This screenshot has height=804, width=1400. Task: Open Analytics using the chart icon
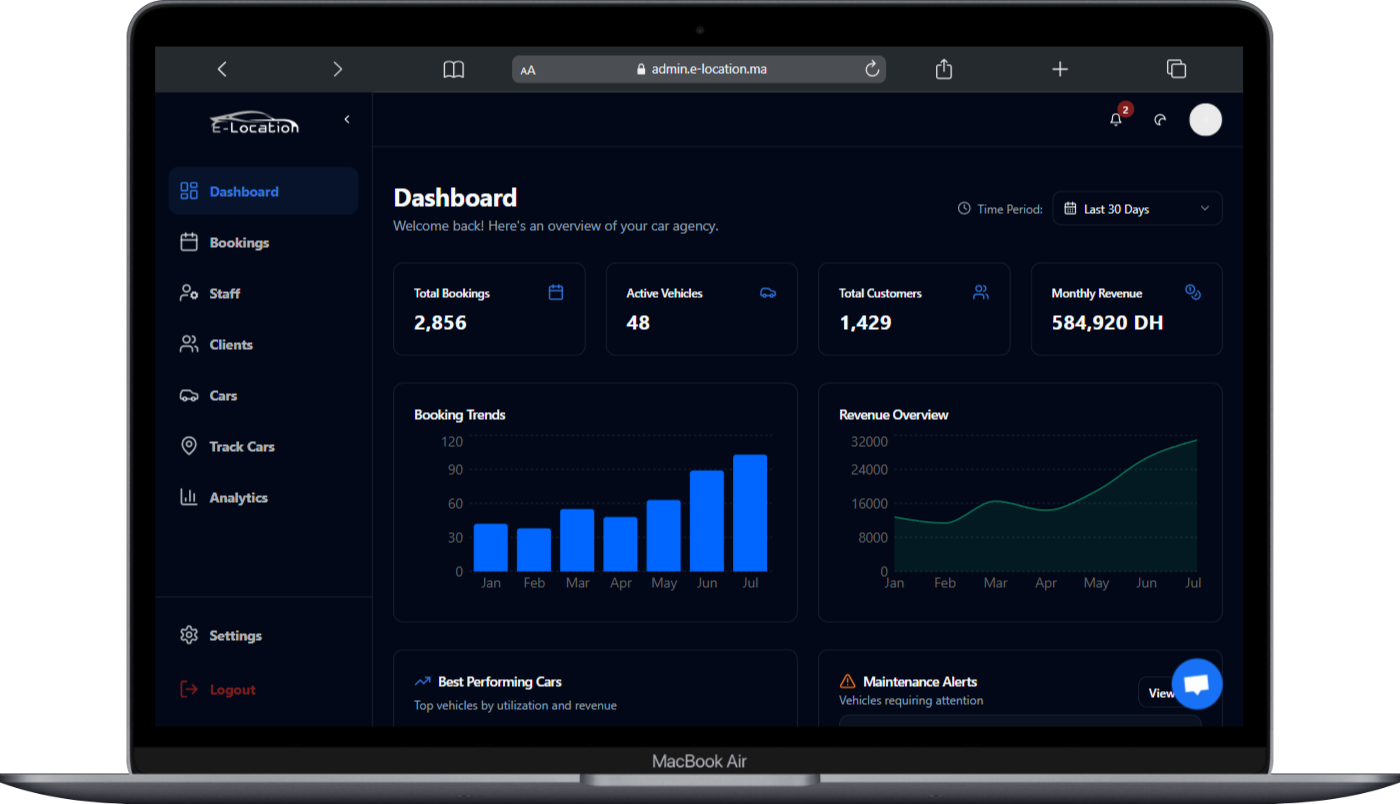tap(189, 497)
